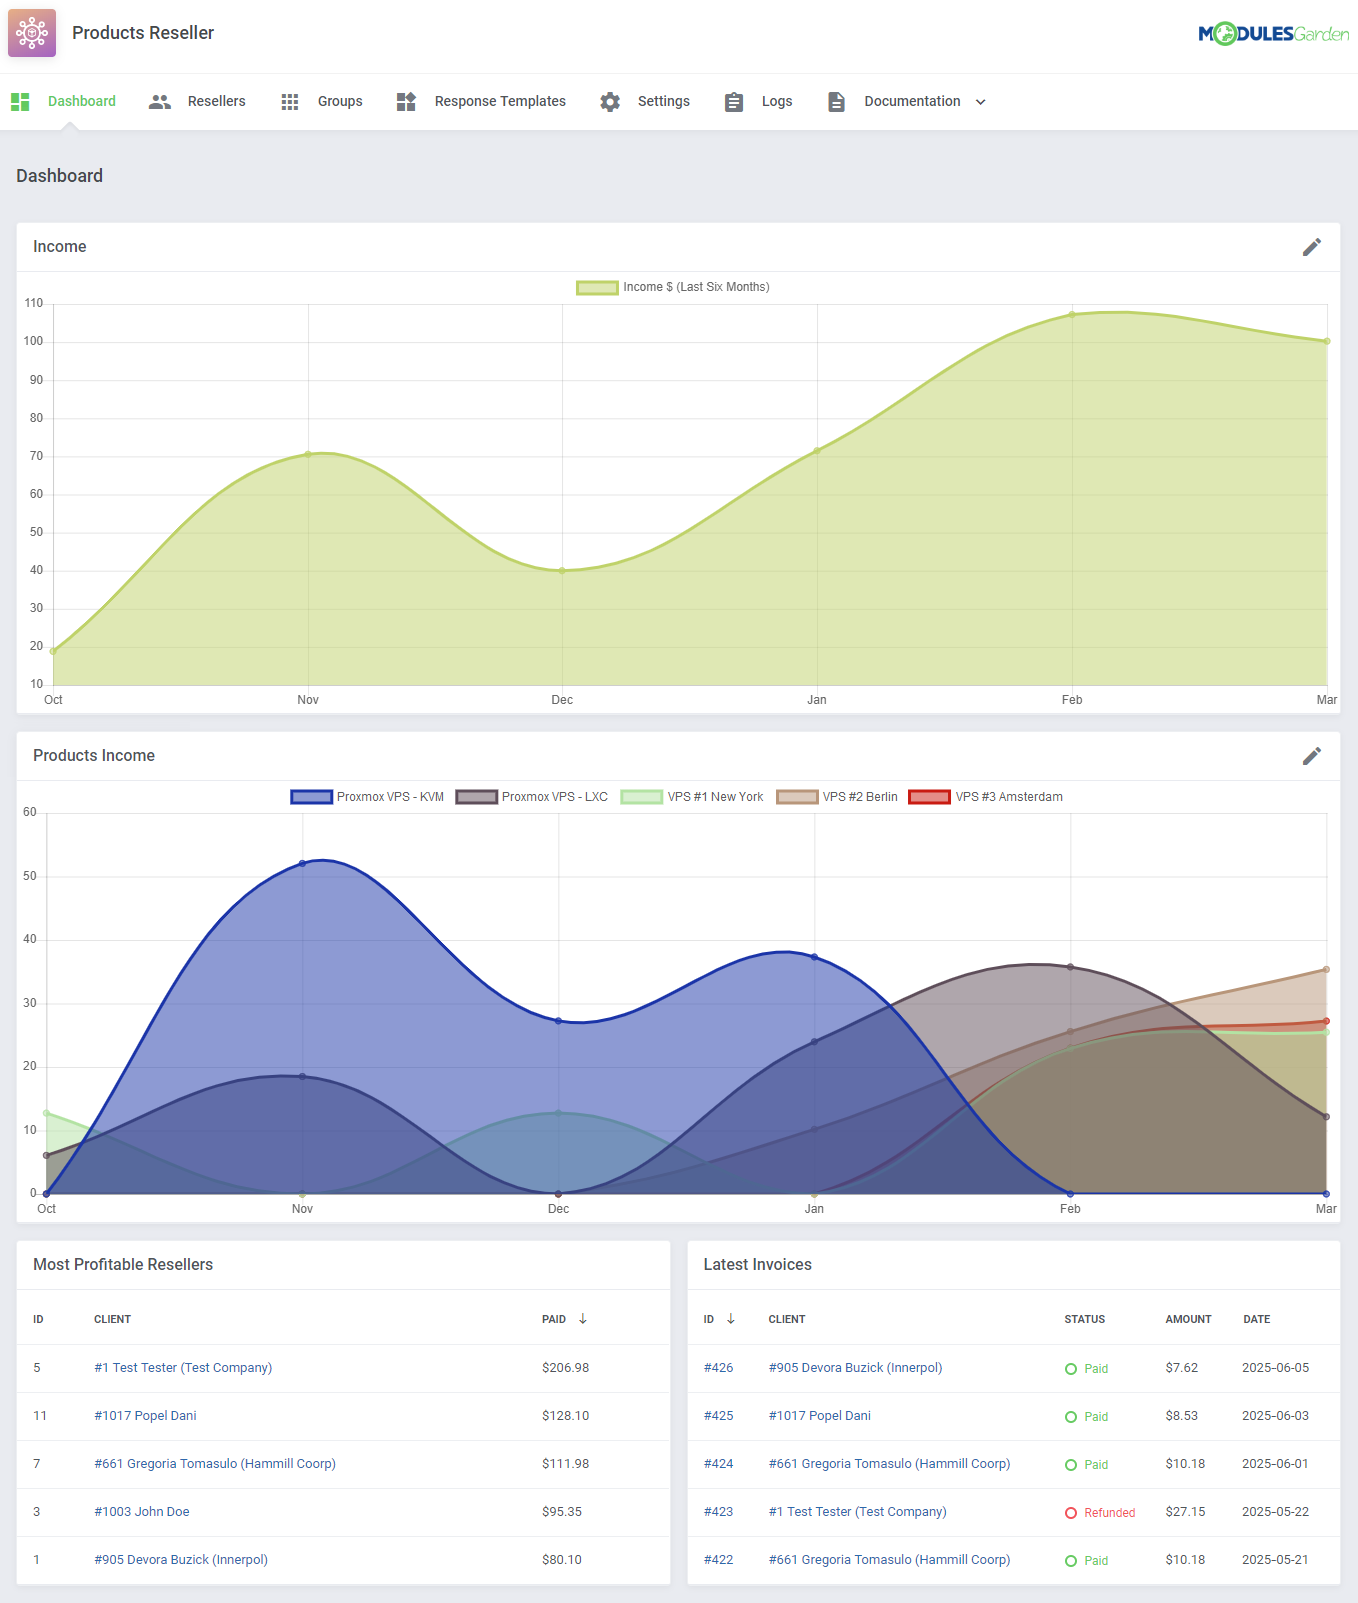Click the VPS #2 Berlin color swatch
Screen dimensions: 1358x1603
797,797
